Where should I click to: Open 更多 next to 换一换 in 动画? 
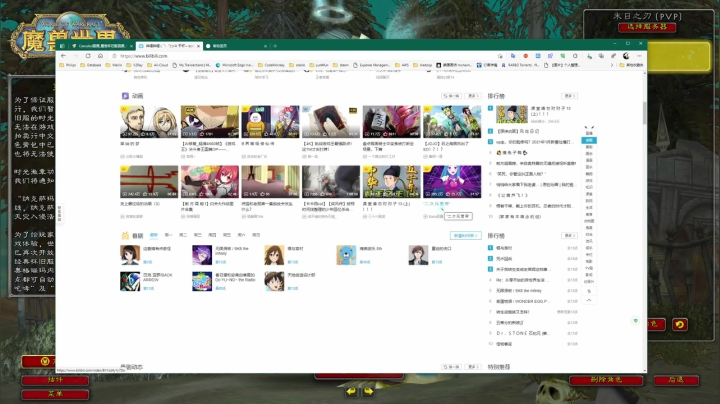(x=473, y=96)
